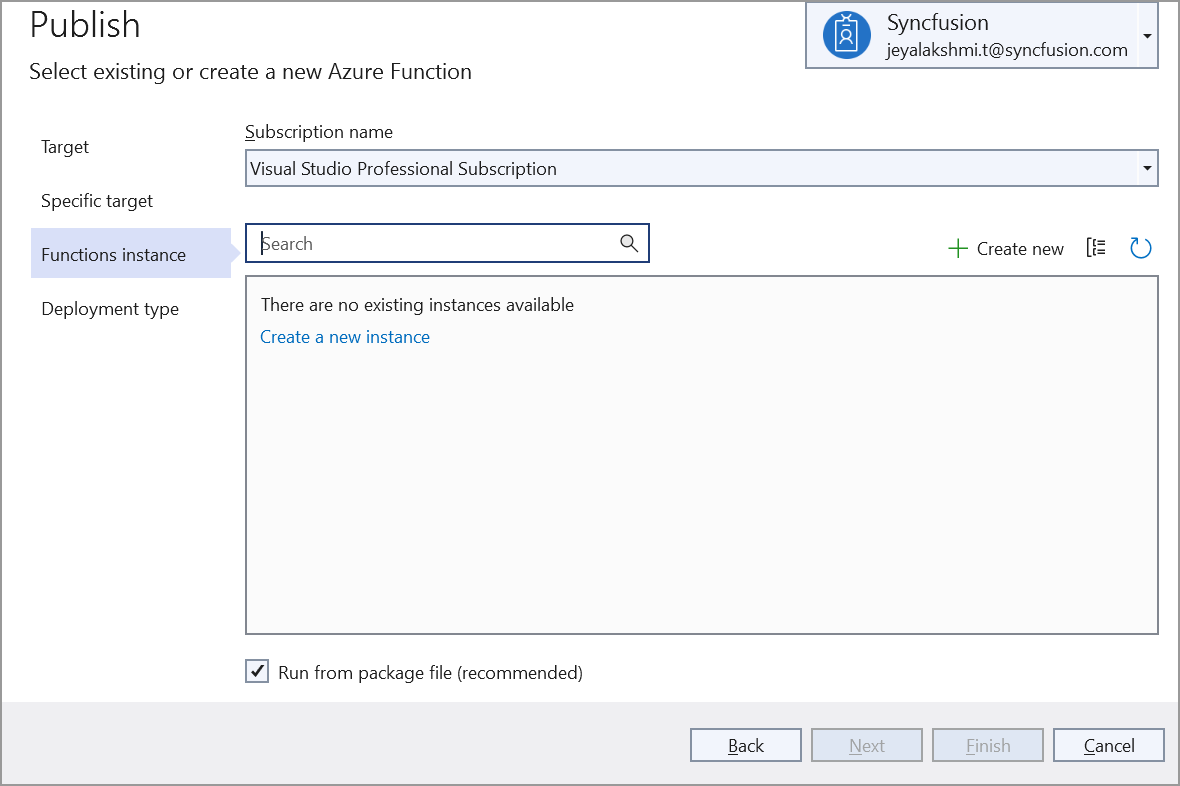1180x786 pixels.
Task: Toggle the recommended package file checkbox off
Action: click(256, 671)
